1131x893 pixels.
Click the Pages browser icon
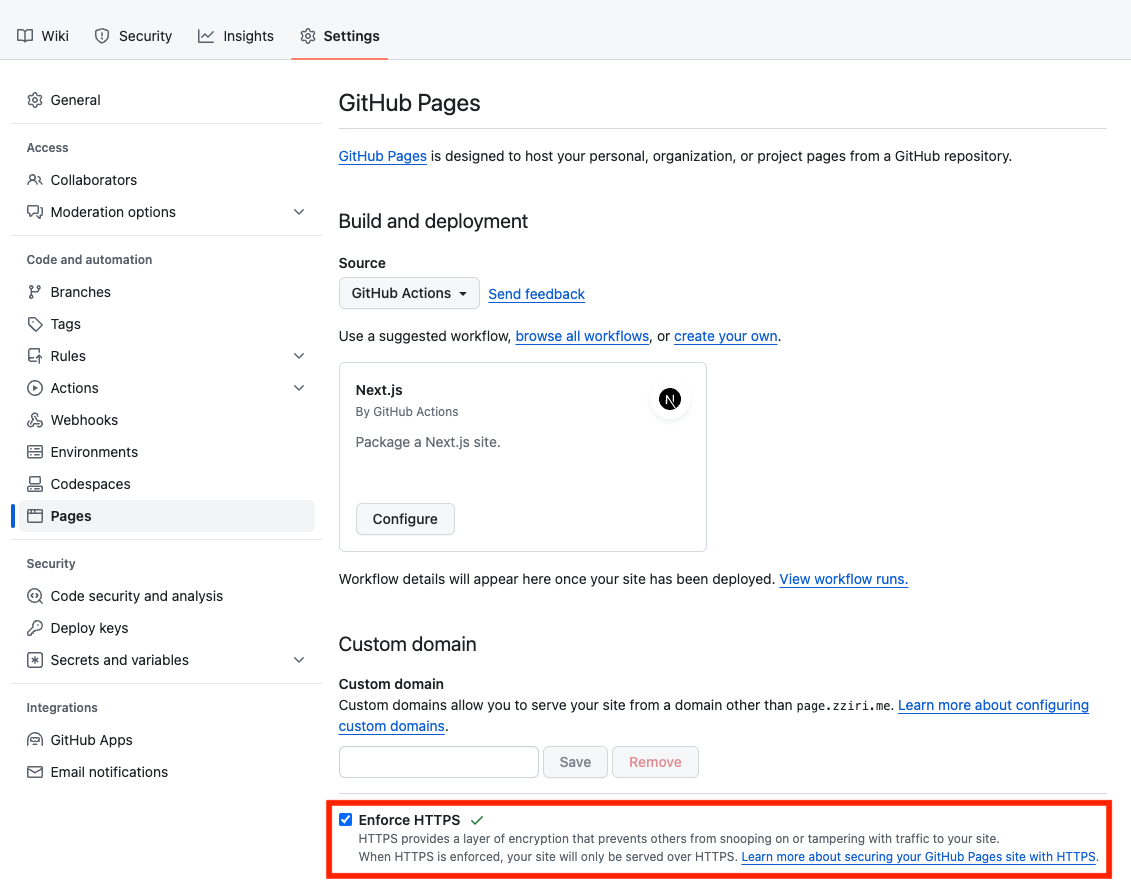pos(35,516)
